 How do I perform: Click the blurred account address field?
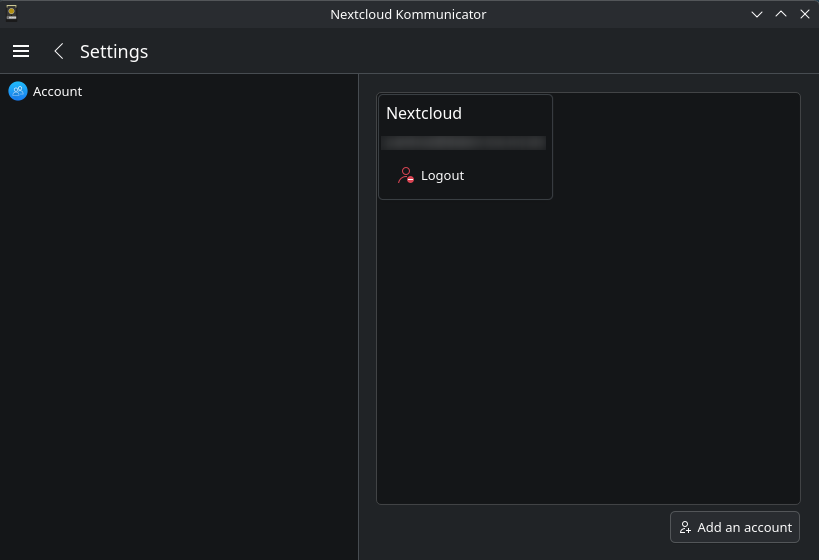[463, 143]
